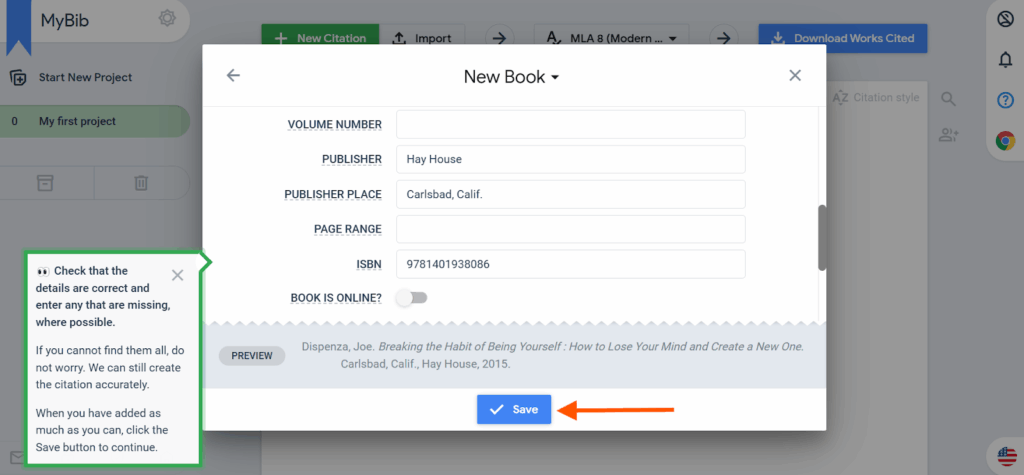Click the Publisher Place field
Viewport: 1024px width, 475px height.
571,194
